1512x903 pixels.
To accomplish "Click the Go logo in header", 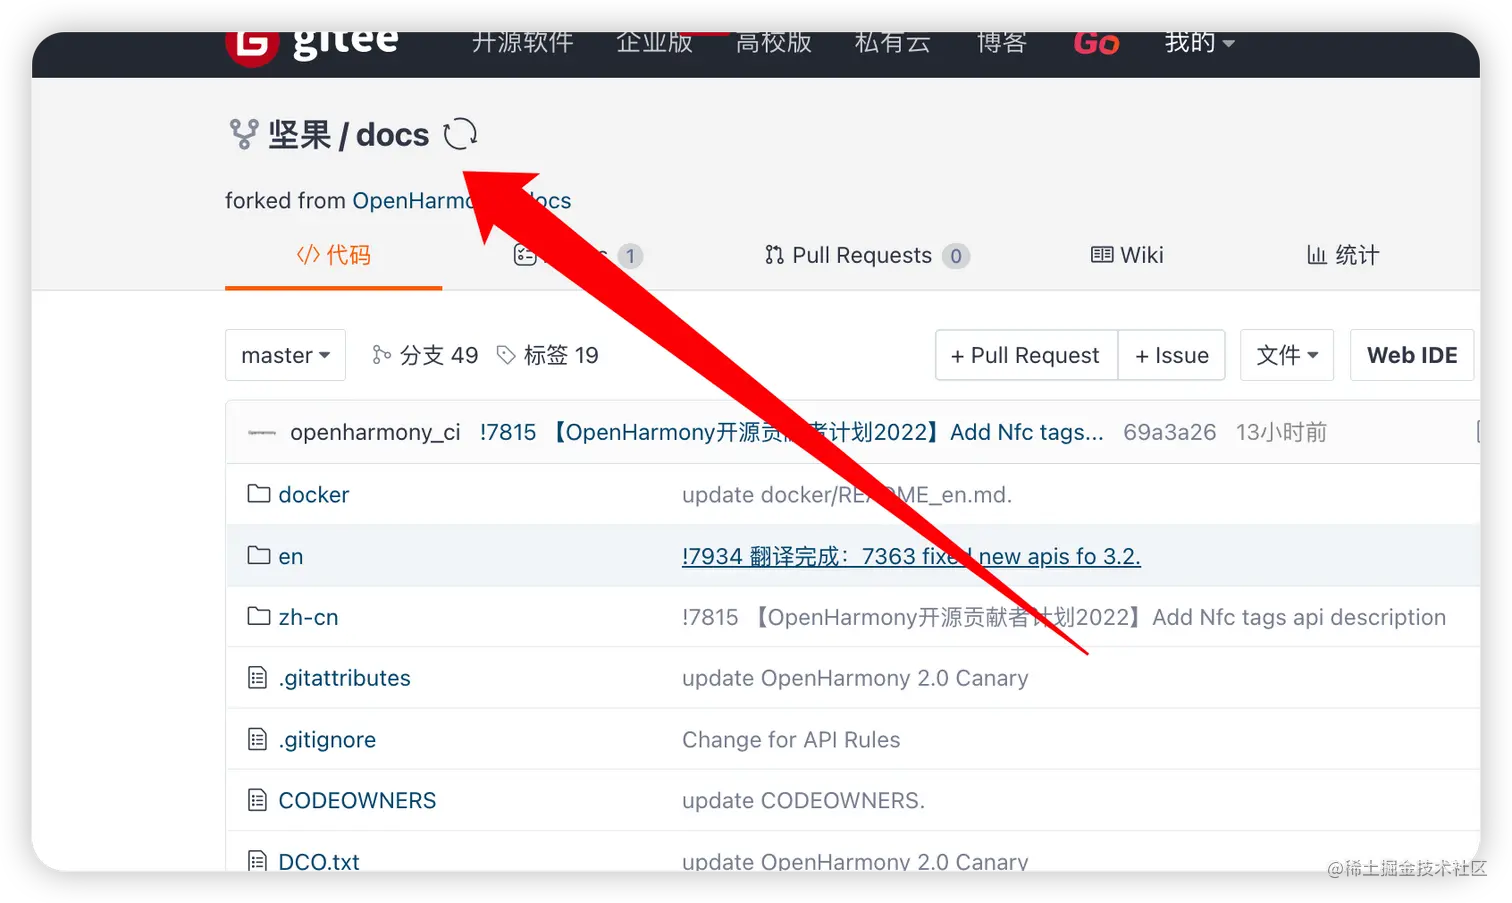I will click(1096, 44).
